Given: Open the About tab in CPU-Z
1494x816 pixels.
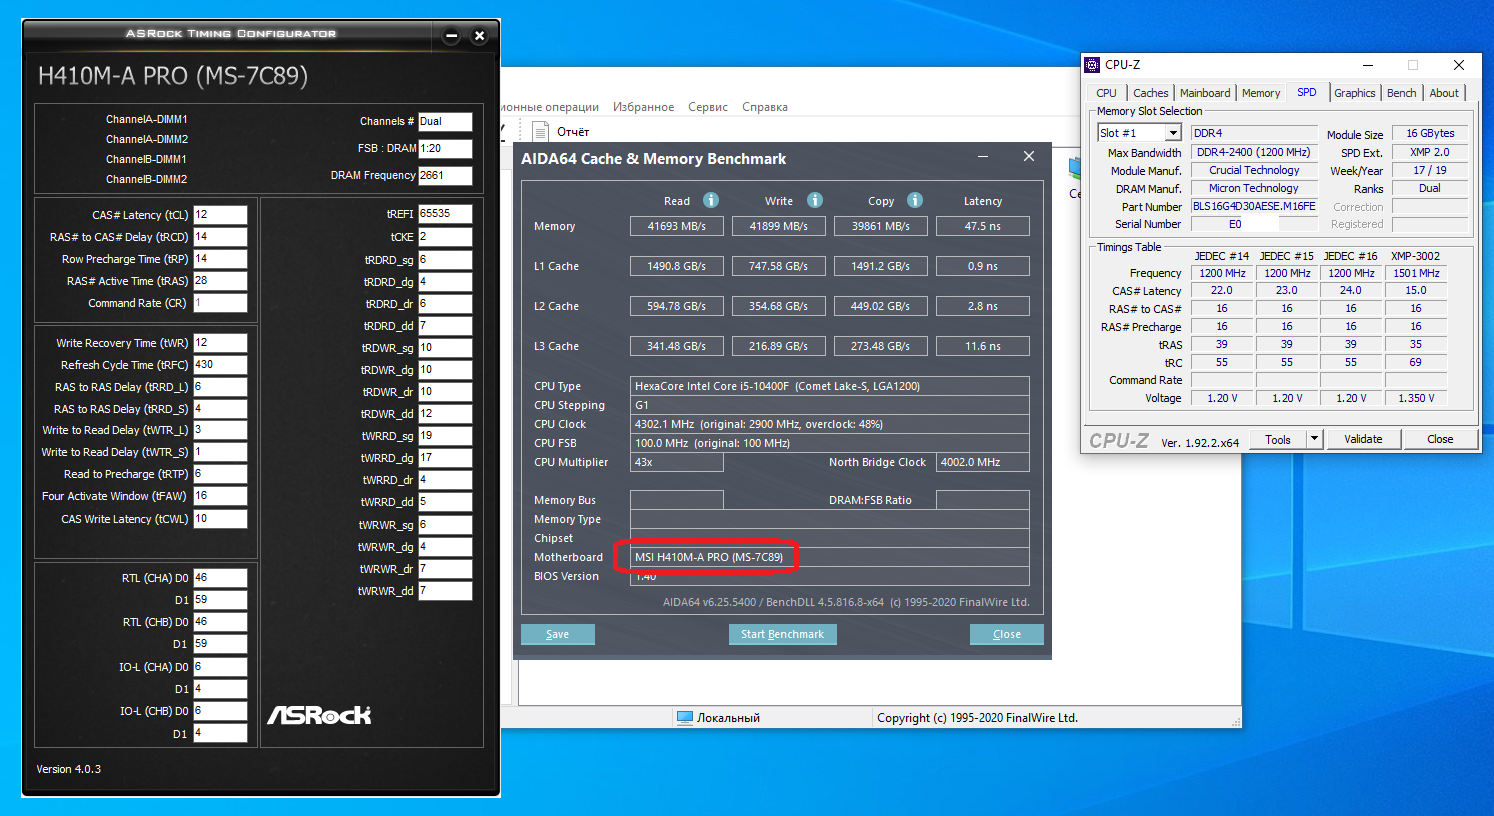Looking at the screenshot, I should pos(1444,93).
